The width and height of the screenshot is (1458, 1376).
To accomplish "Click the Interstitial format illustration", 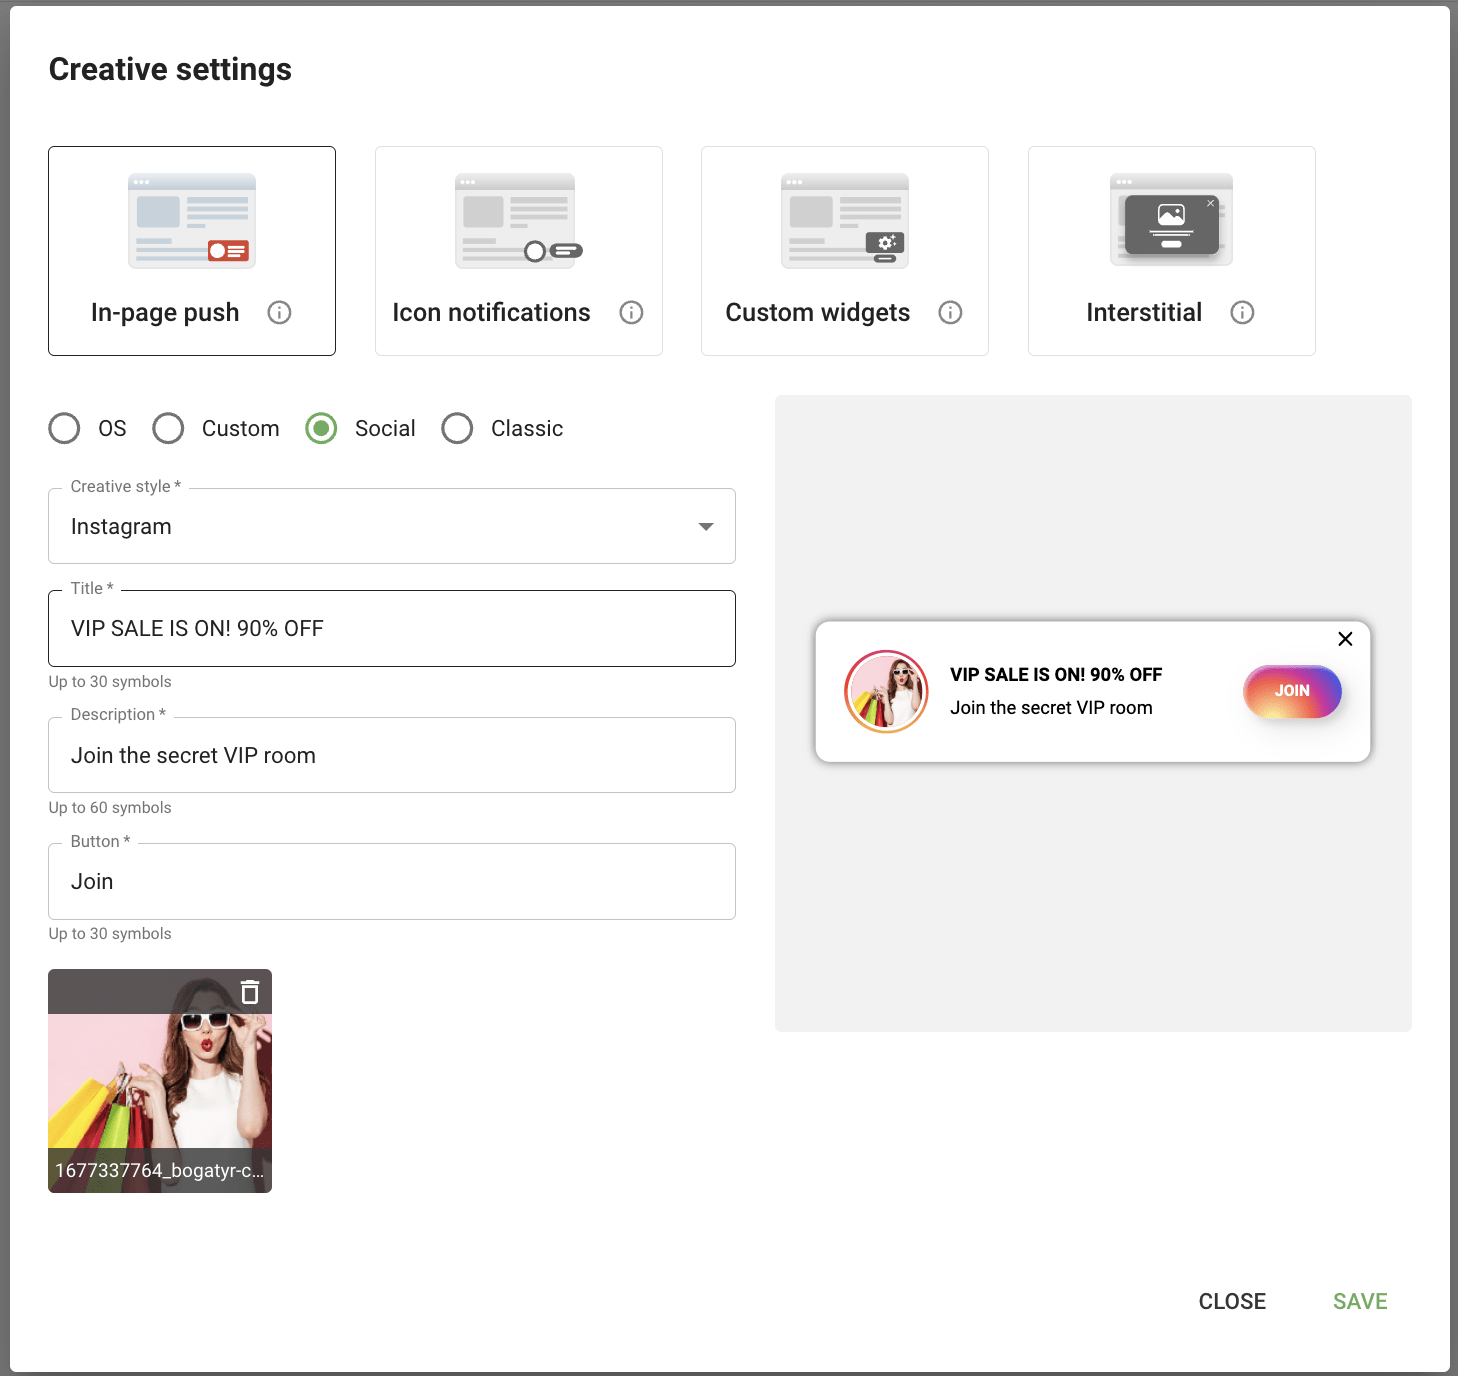I will [x=1171, y=221].
